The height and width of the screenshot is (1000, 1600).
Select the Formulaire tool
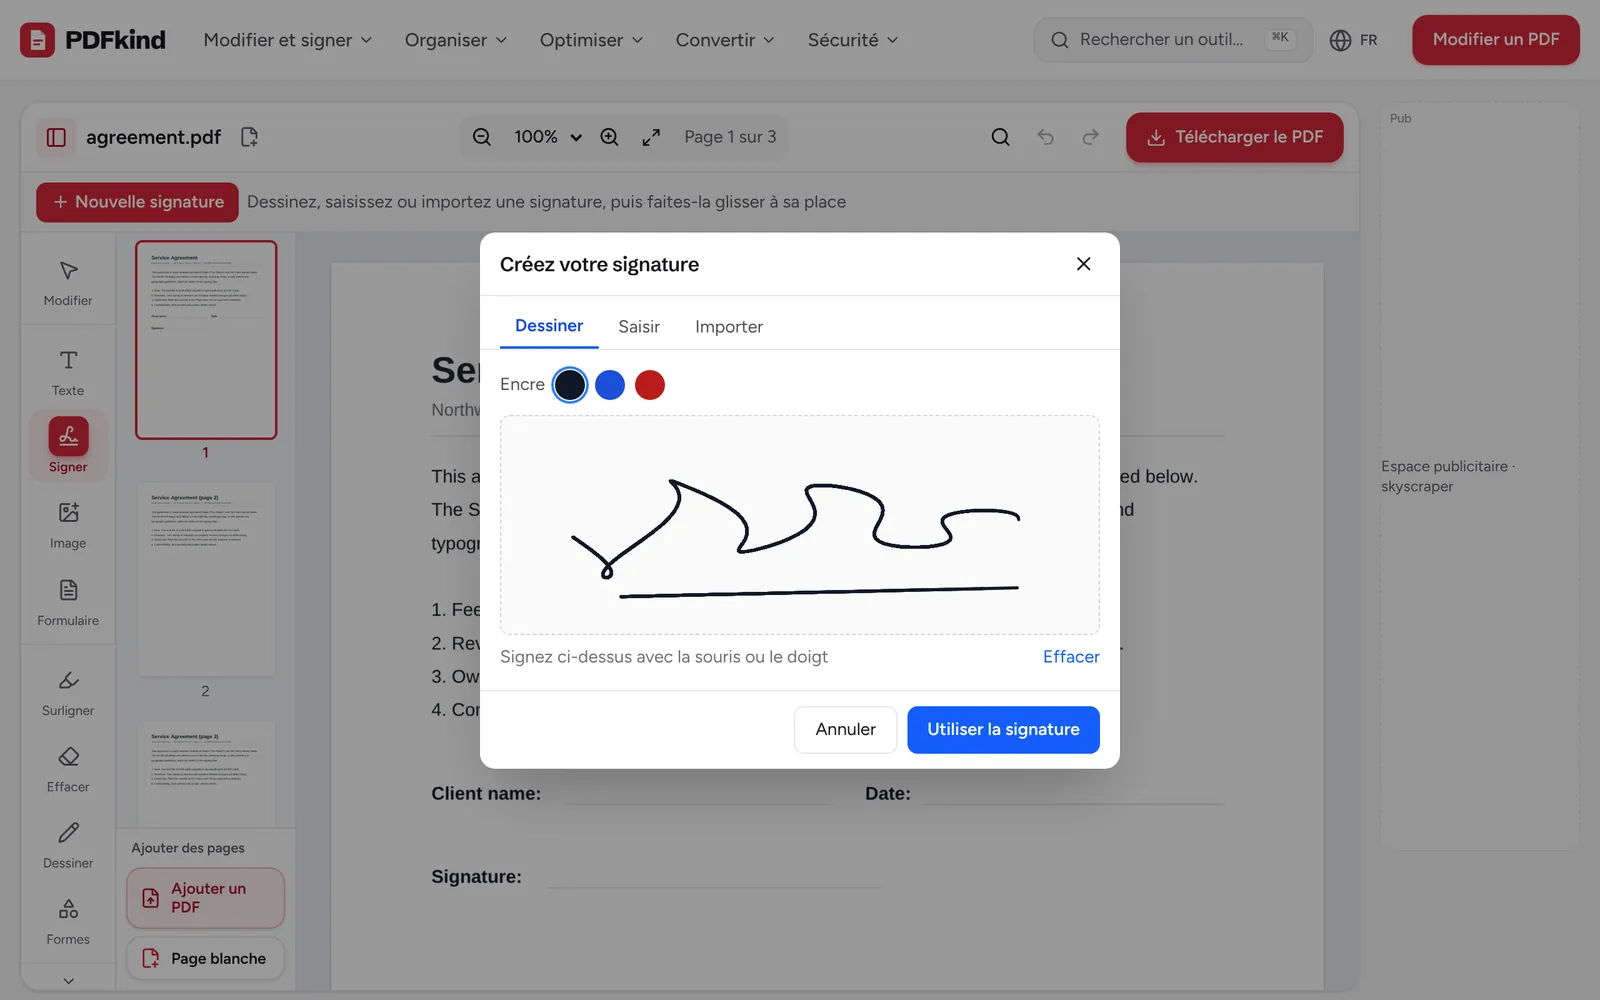tap(68, 603)
